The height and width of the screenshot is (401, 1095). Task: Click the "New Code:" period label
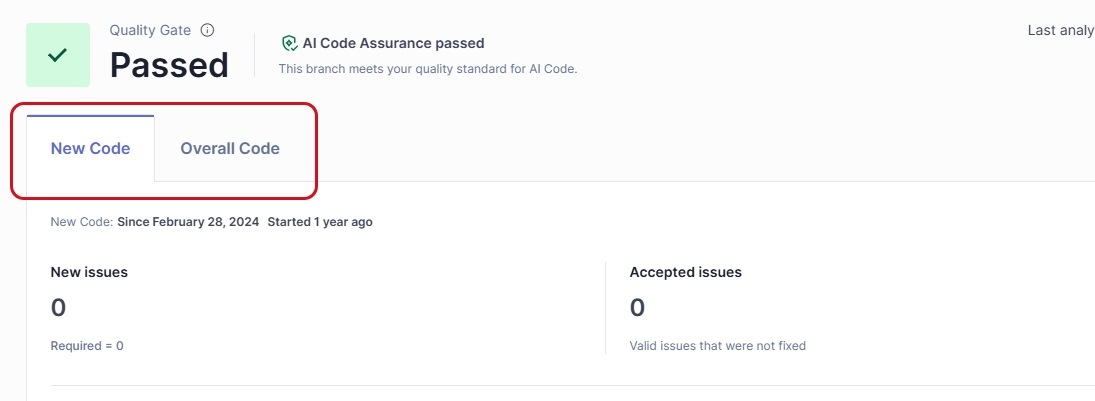click(81, 222)
